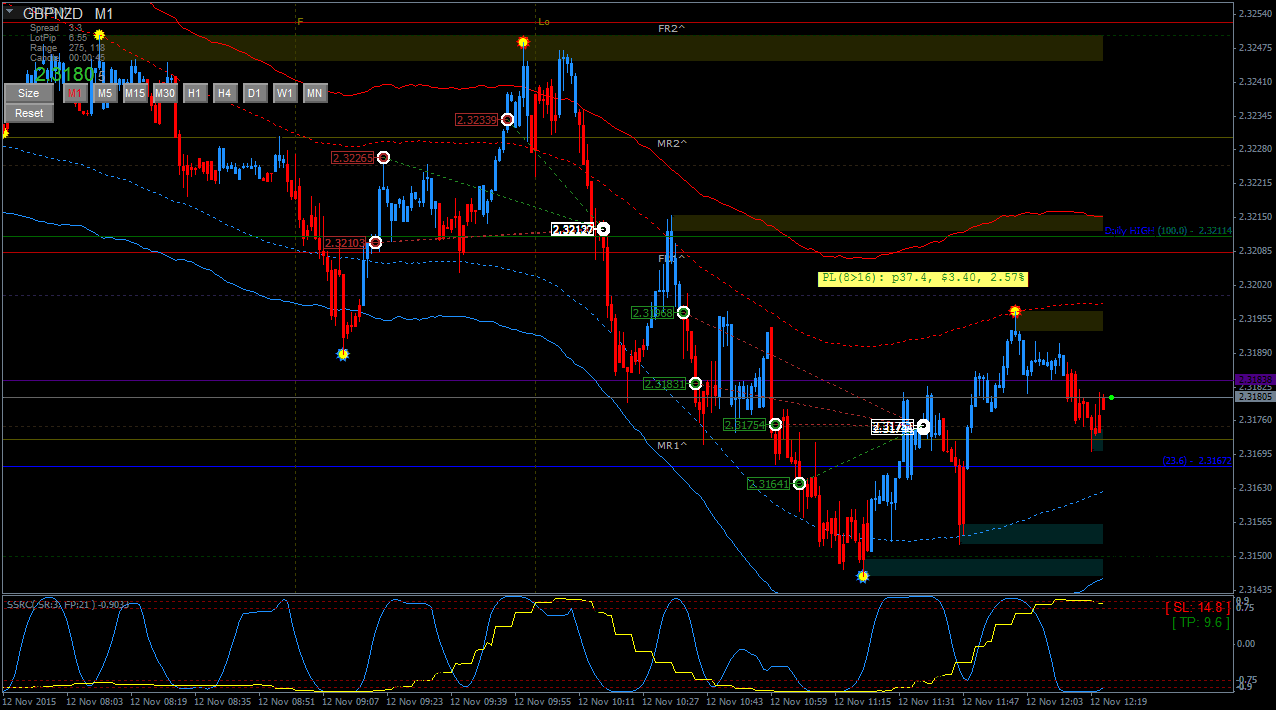The width and height of the screenshot is (1276, 710).
Task: Click the MR1^ level label
Action: 671,445
